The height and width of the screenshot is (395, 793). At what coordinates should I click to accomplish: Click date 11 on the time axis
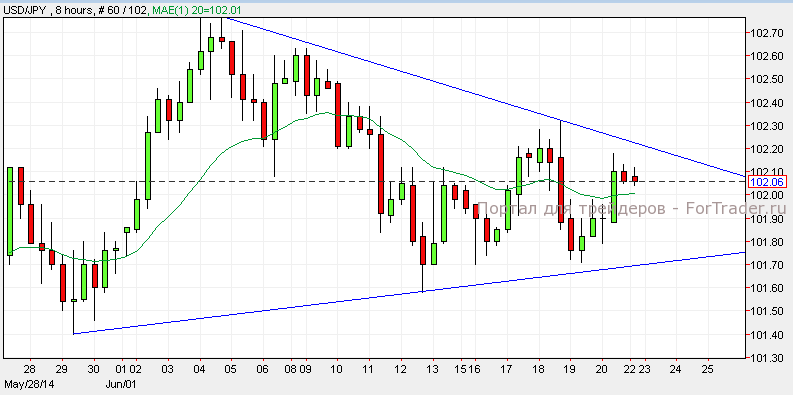pos(369,369)
